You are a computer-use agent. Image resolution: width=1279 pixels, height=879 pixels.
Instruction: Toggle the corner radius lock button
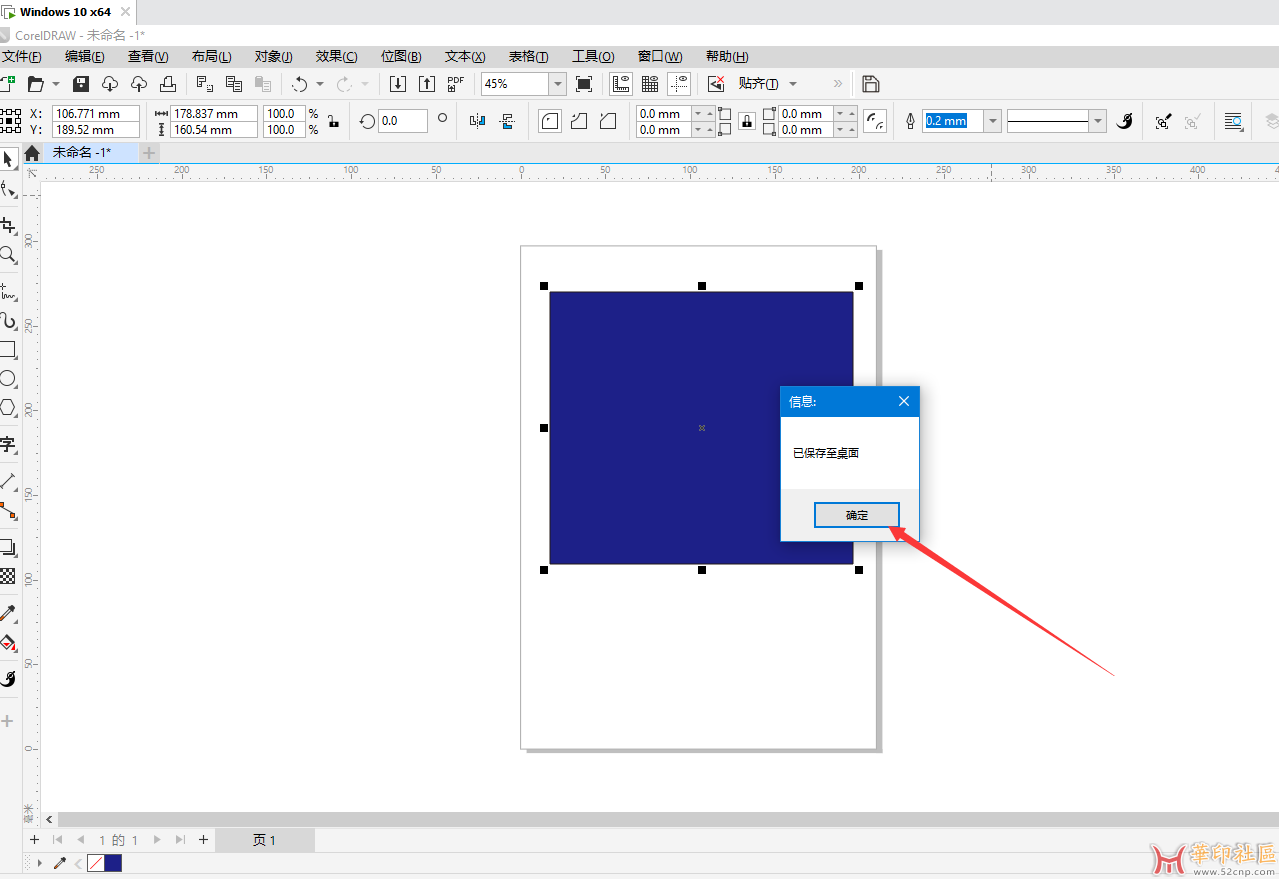[747, 121]
